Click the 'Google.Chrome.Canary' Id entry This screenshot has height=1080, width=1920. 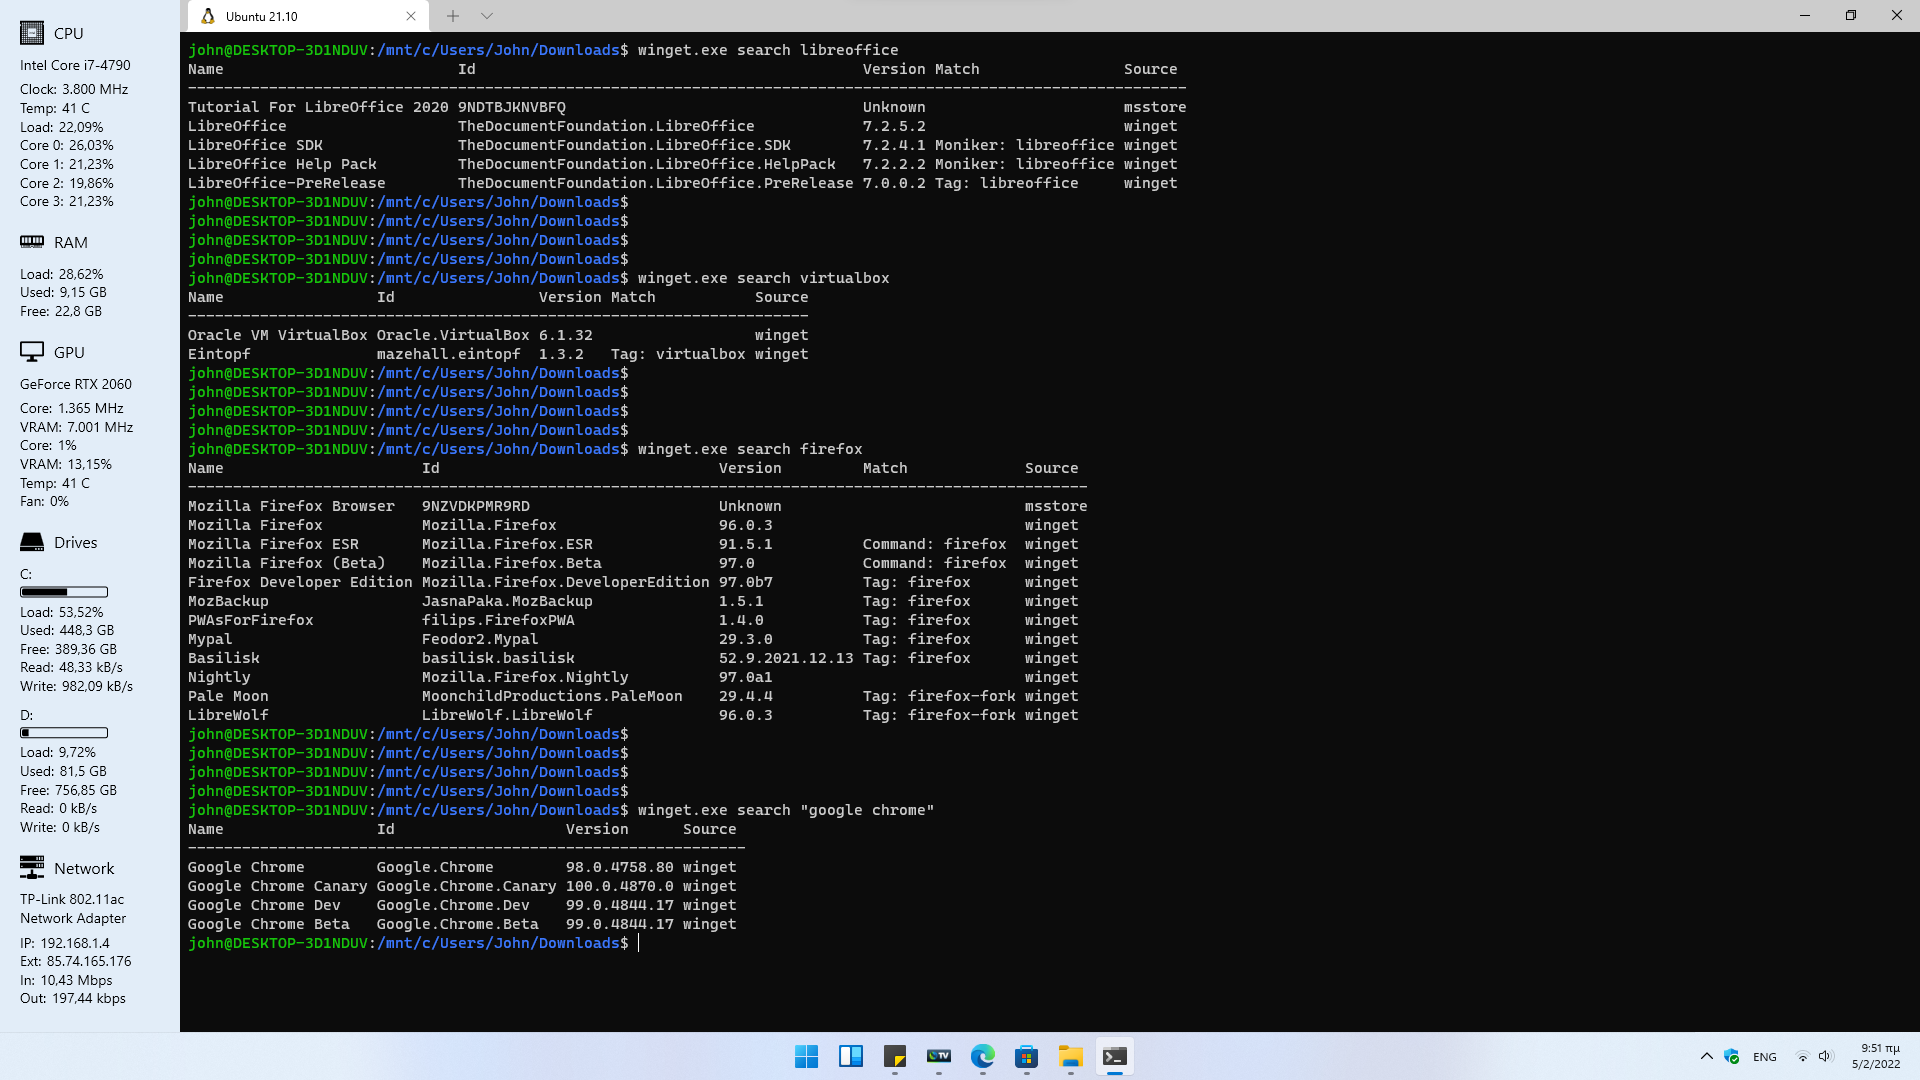466,886
